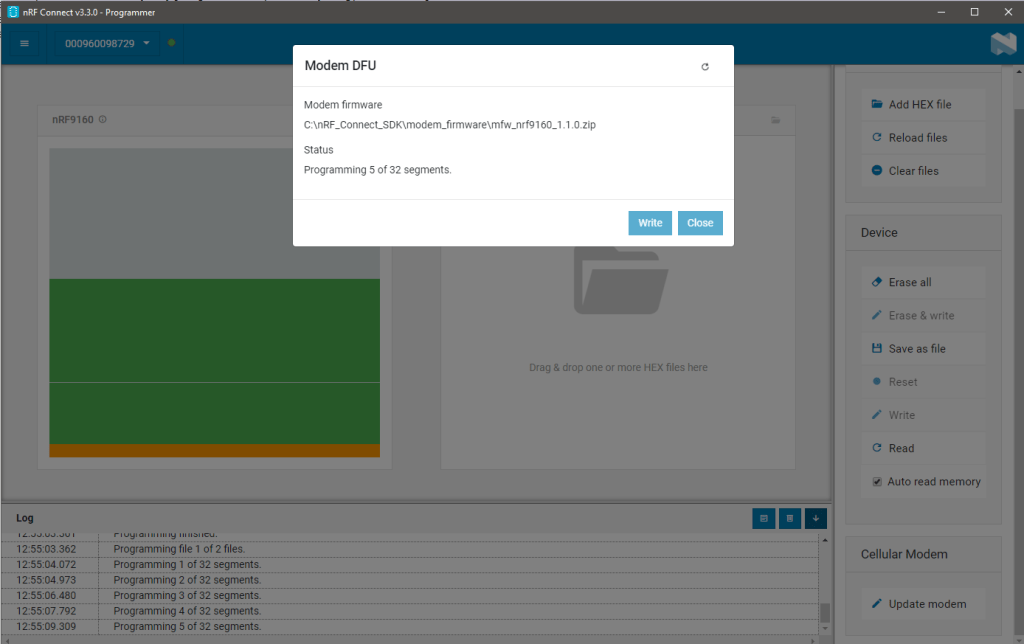Click the green memory region block

coord(214,330)
